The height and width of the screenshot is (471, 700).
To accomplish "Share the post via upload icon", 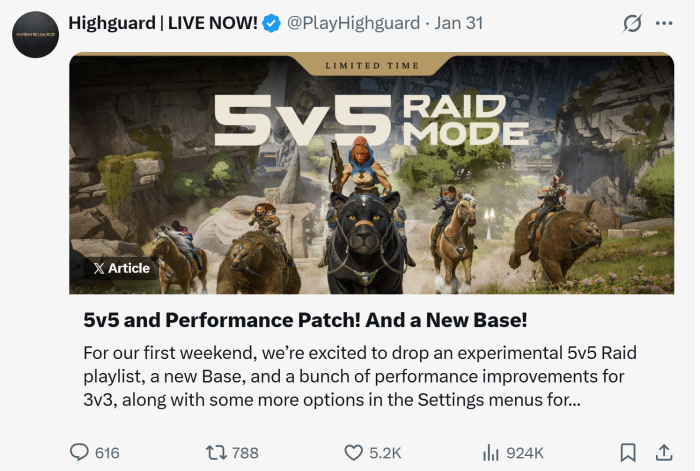I will [x=664, y=453].
